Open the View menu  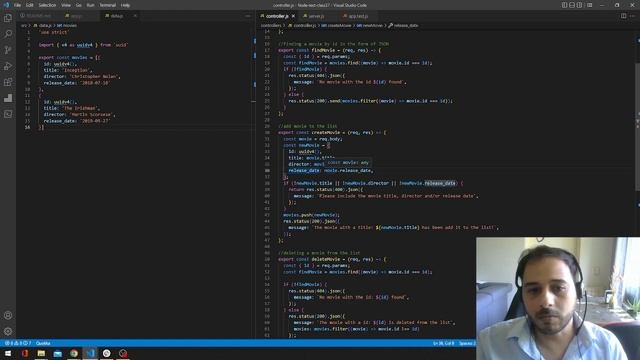point(66,5)
